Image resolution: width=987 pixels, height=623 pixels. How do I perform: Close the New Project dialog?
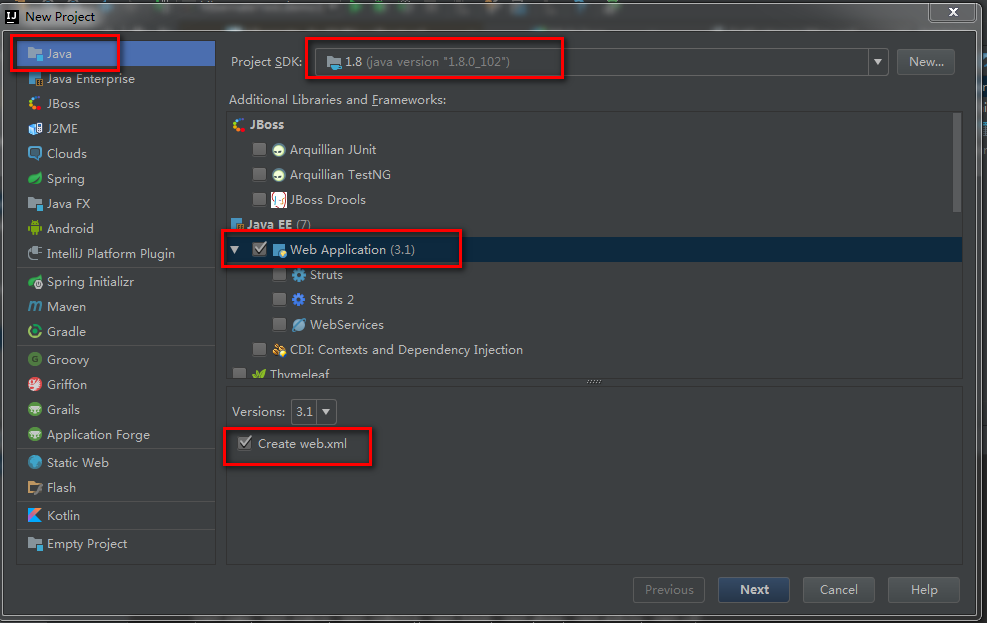click(x=953, y=12)
